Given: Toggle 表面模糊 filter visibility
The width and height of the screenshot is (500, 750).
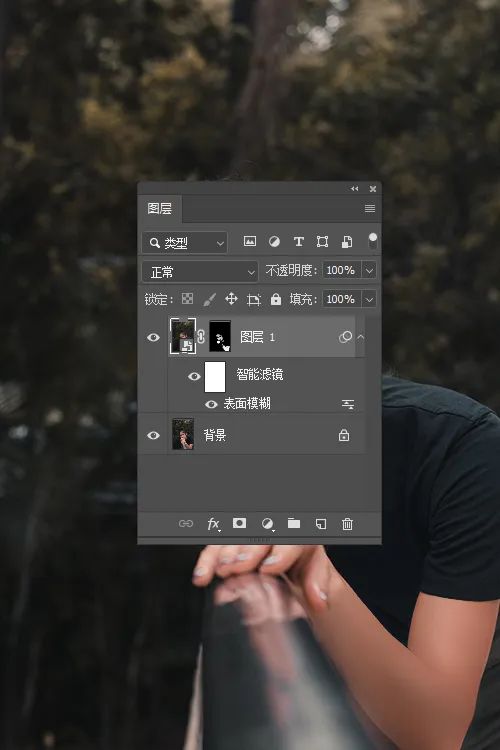Looking at the screenshot, I should [211, 404].
